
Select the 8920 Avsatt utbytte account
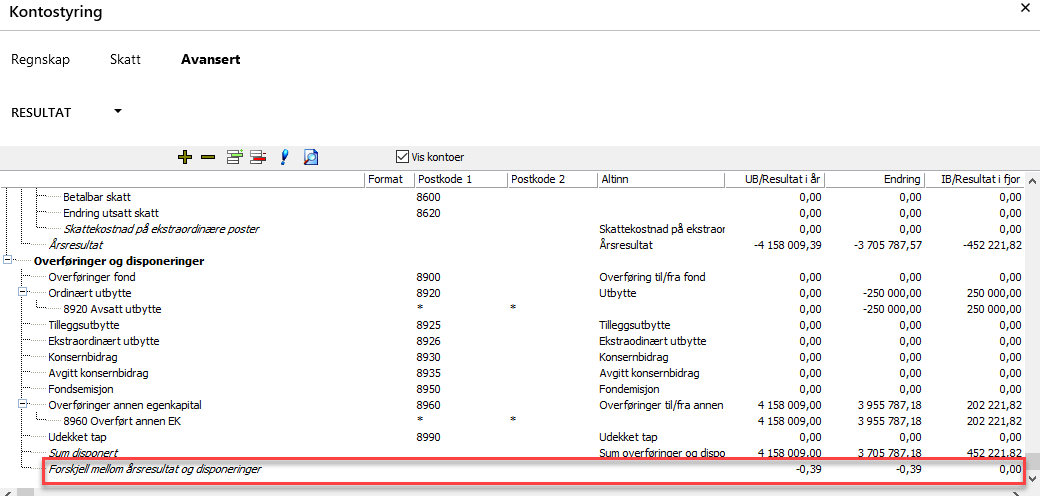[112, 309]
